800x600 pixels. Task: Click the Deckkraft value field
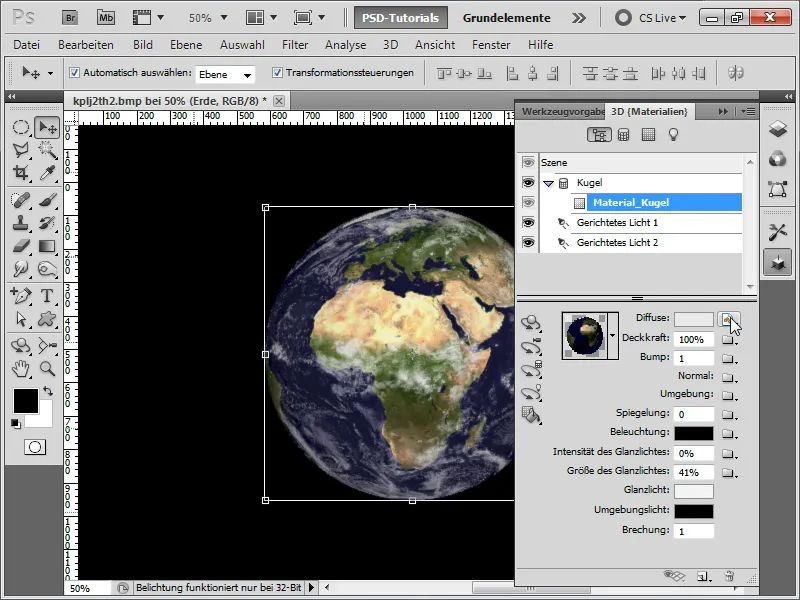pyautogui.click(x=693, y=339)
